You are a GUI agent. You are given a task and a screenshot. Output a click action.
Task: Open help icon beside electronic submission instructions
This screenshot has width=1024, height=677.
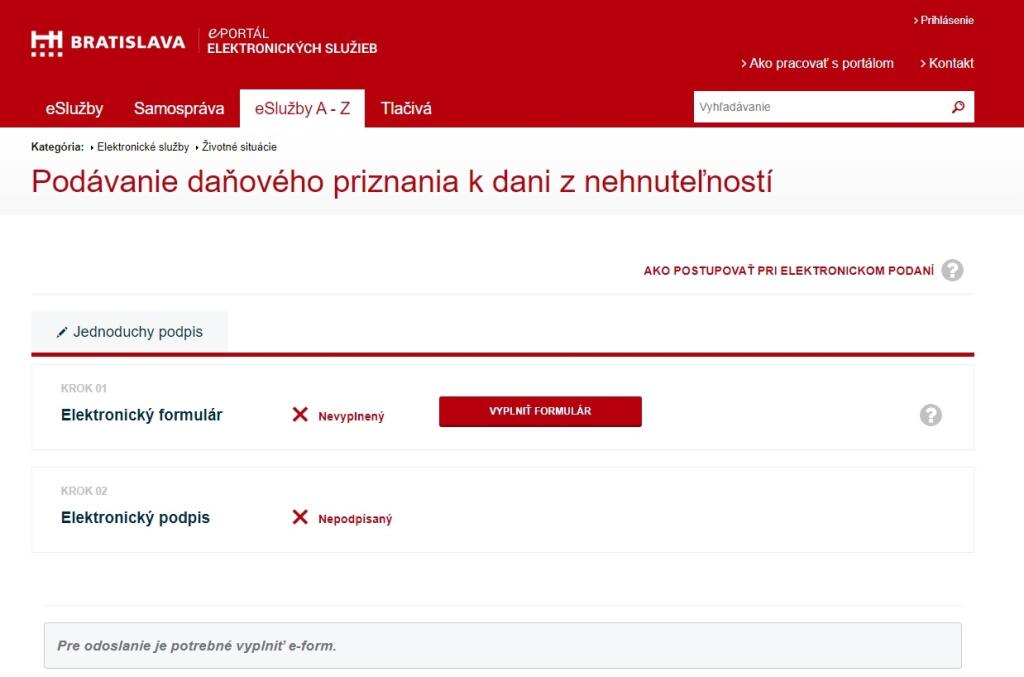(952, 270)
